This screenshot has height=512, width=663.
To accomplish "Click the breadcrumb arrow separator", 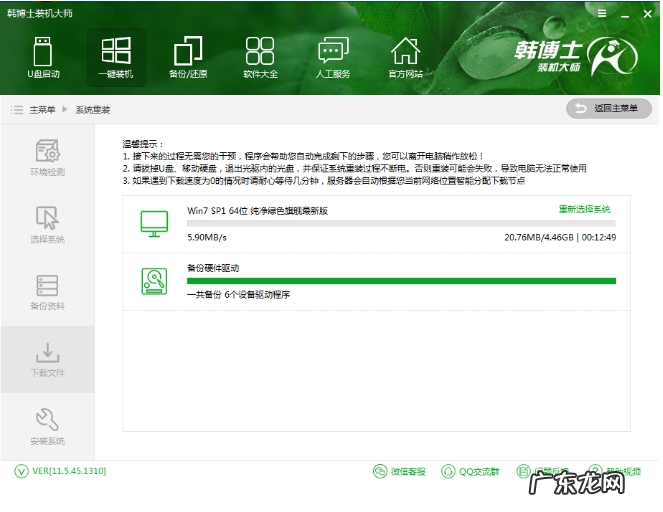I will (65, 110).
